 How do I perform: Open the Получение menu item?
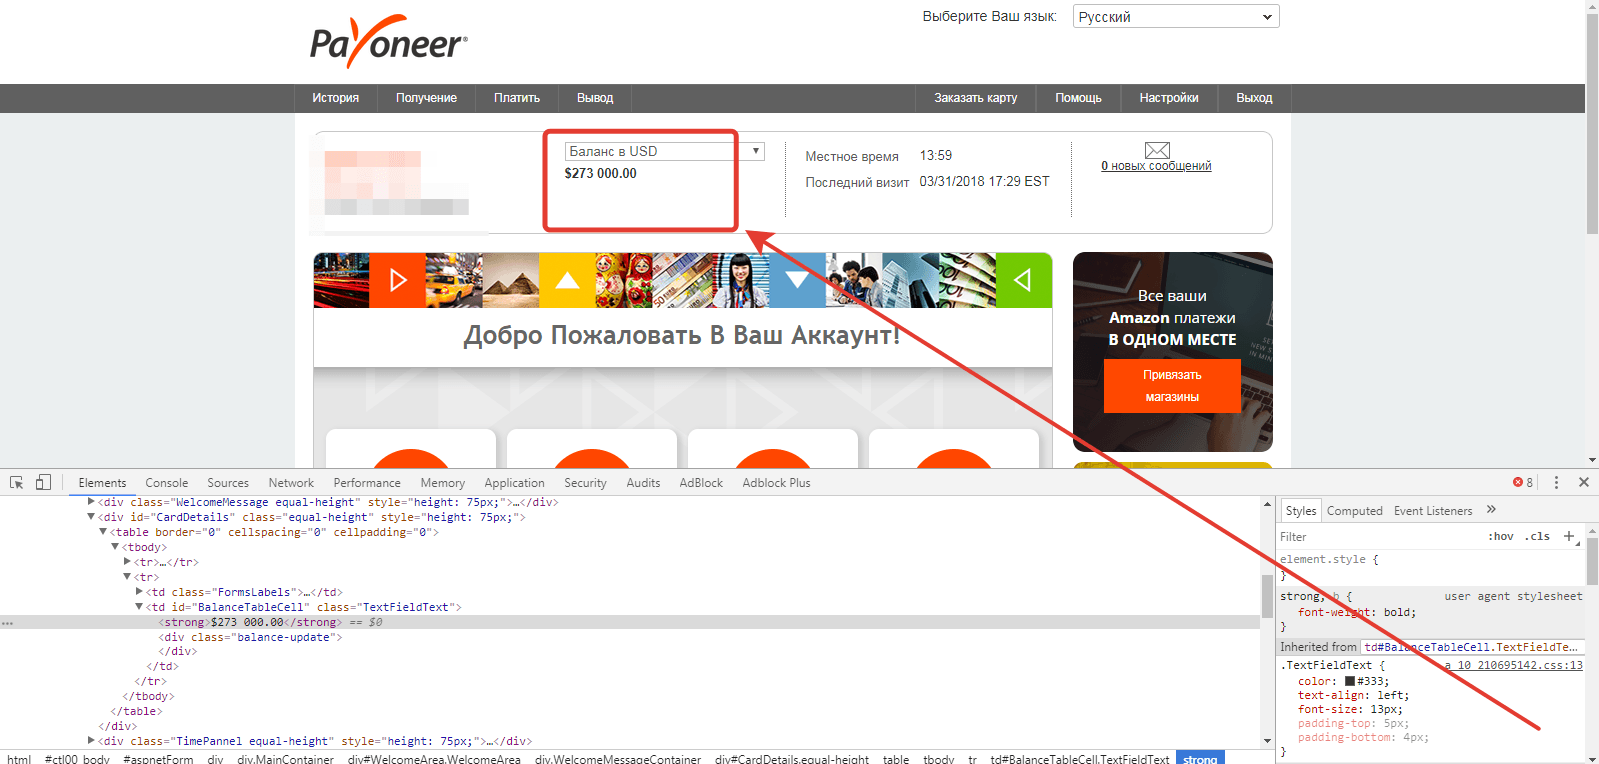coord(426,98)
